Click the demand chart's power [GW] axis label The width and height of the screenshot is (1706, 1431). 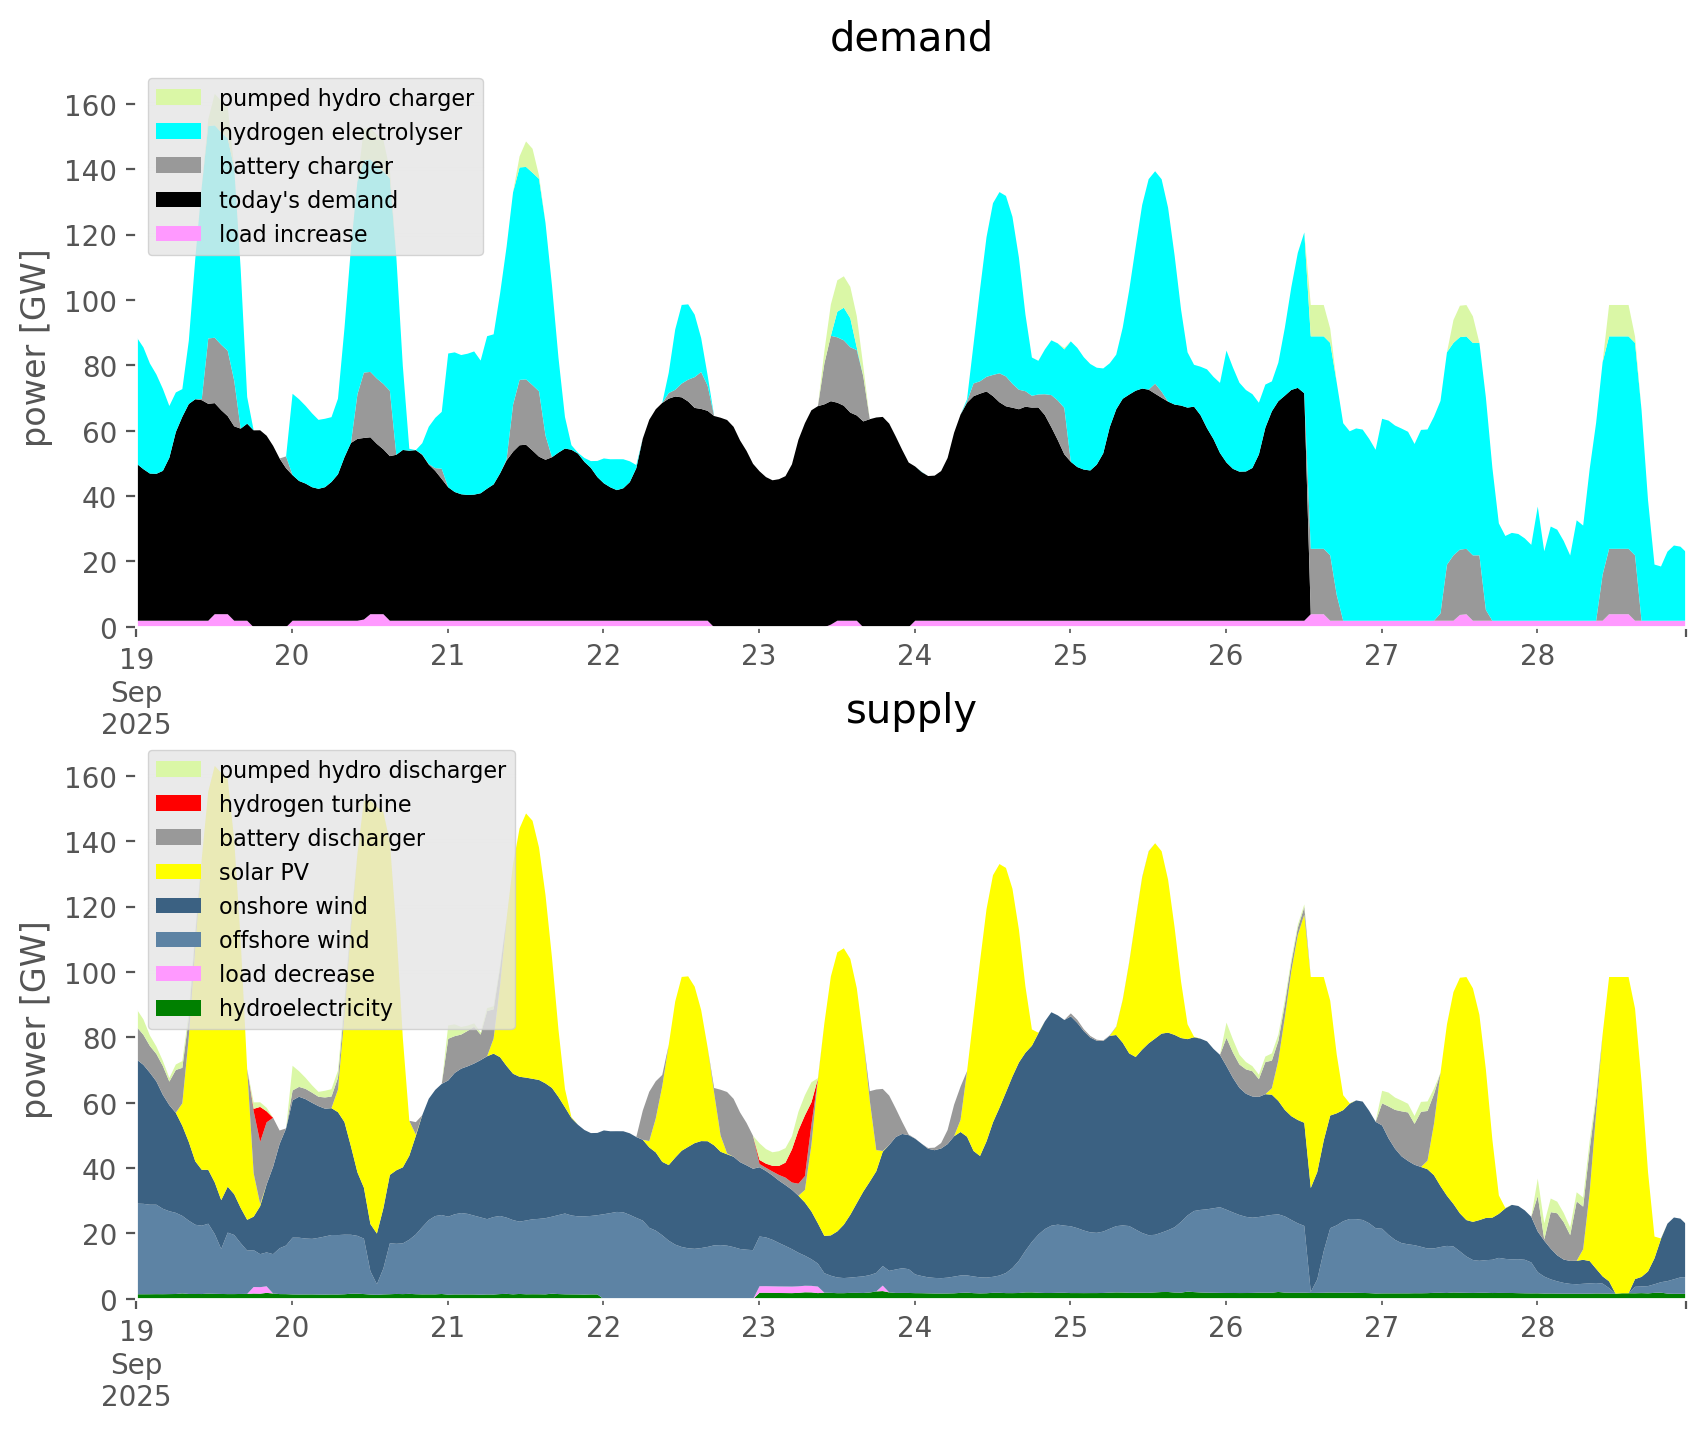pyautogui.click(x=35, y=348)
